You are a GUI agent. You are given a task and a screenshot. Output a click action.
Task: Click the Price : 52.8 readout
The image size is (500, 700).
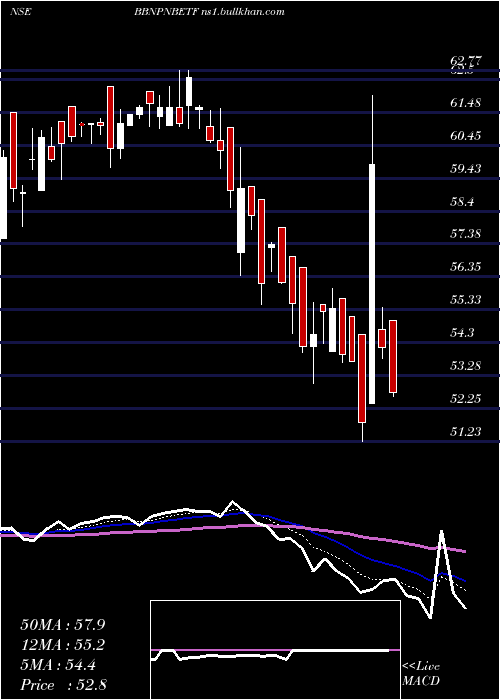pos(63,685)
